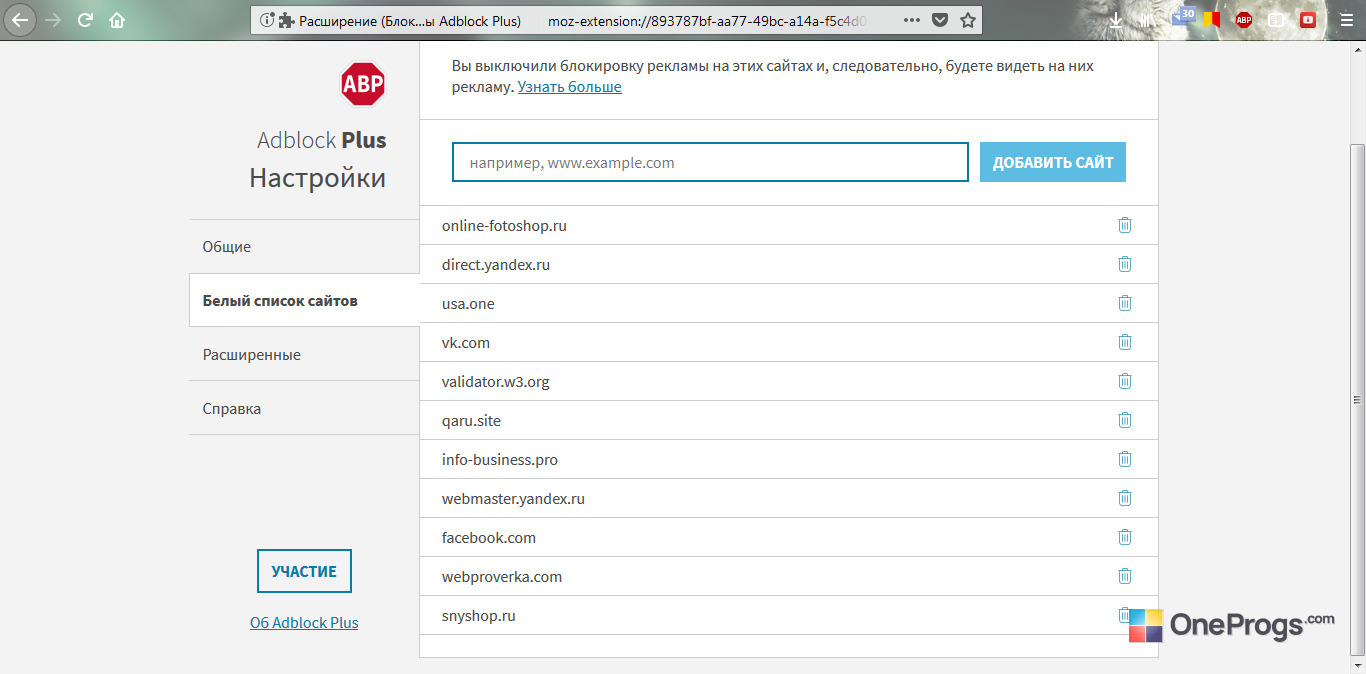Click the snyshop.ru entry text

tap(479, 616)
